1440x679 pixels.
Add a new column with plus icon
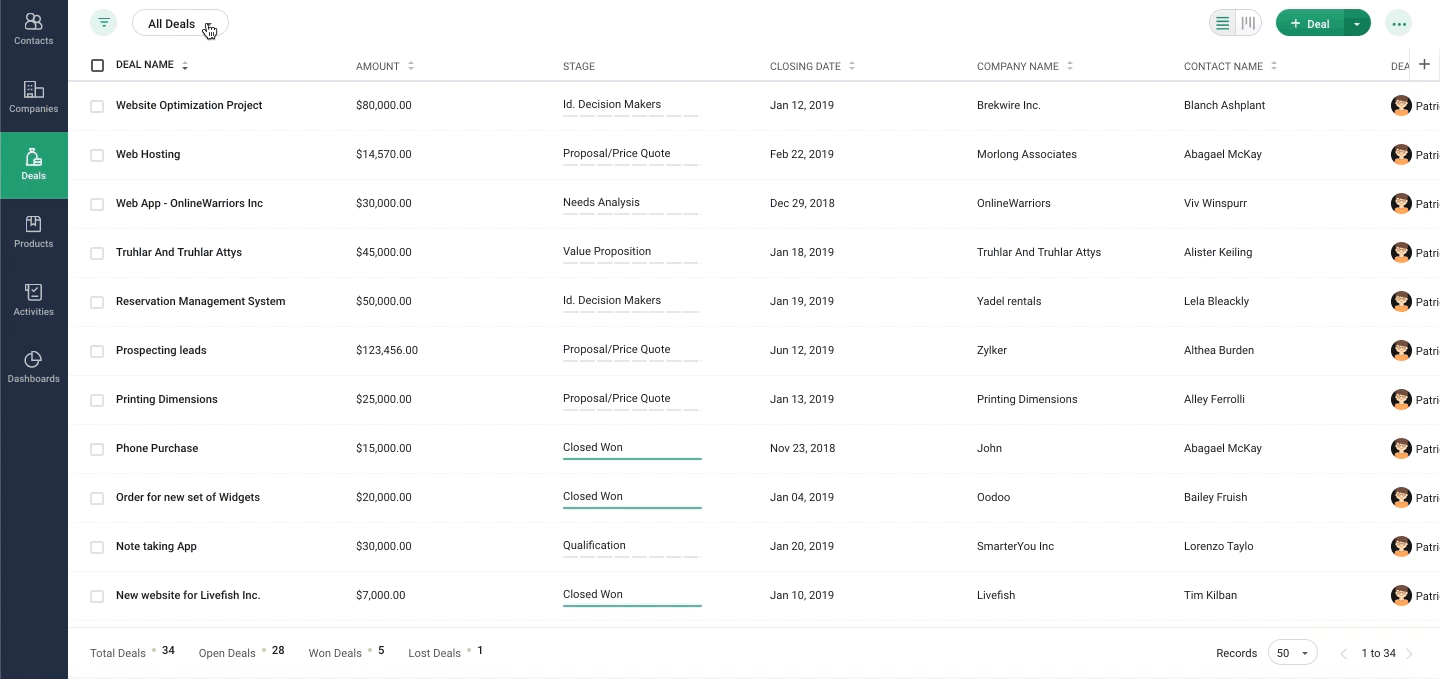click(1424, 64)
